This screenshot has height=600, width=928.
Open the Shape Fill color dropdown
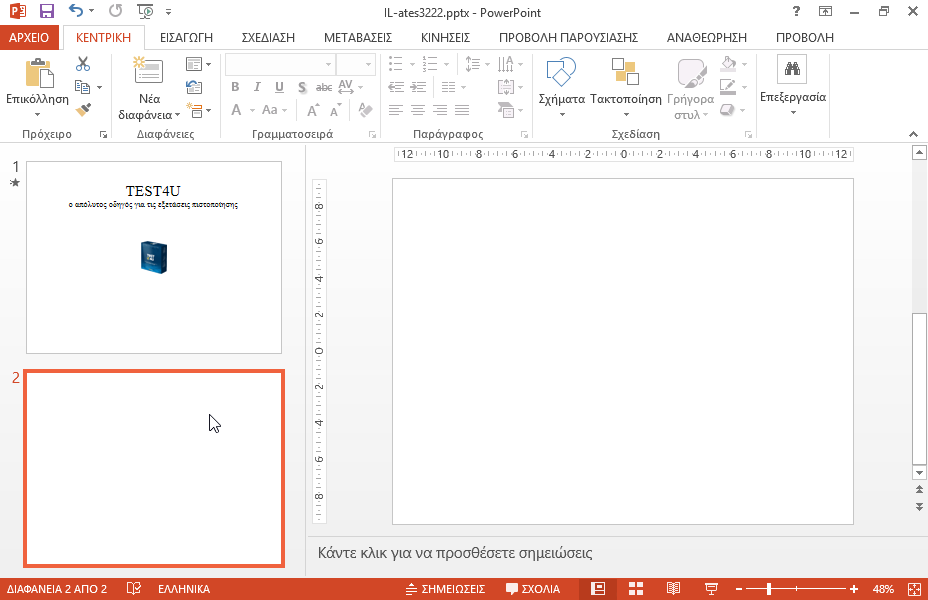click(x=745, y=64)
